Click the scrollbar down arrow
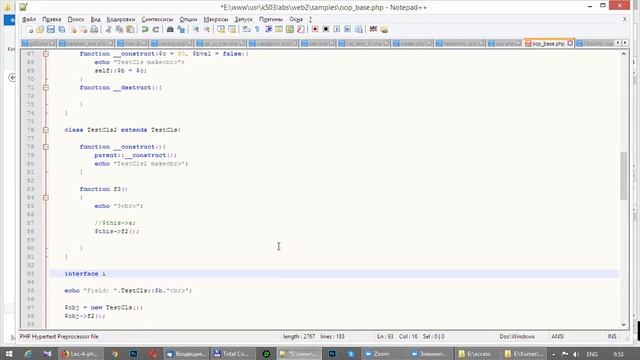Image resolution: width=640 pixels, height=360 pixels. (624, 324)
